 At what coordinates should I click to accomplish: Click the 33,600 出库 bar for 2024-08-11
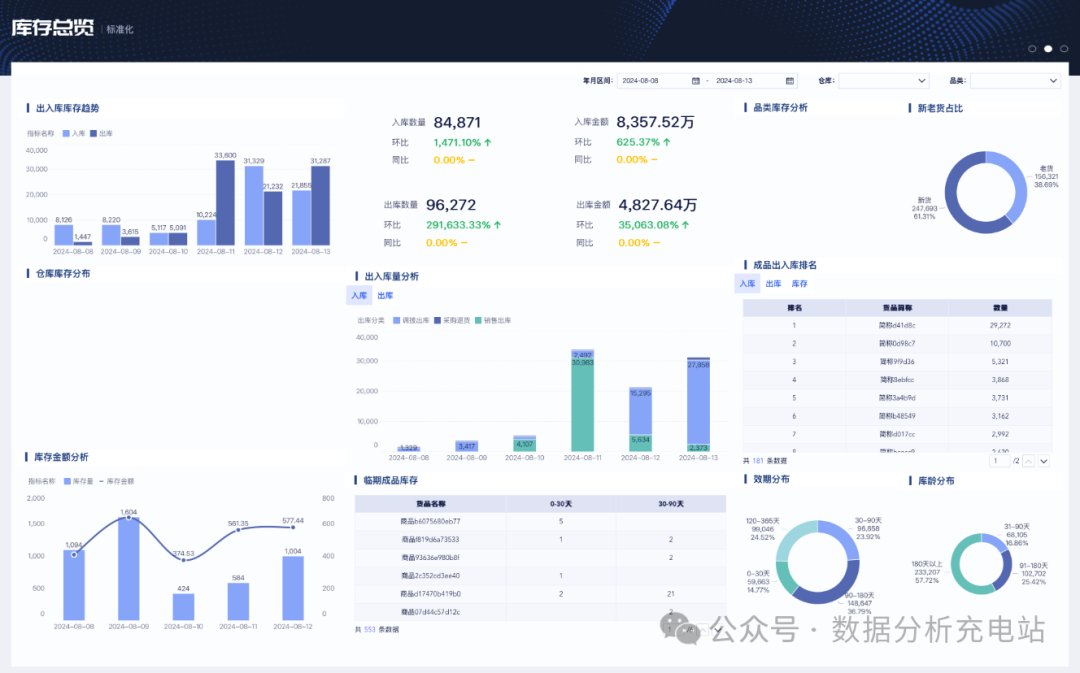tap(225, 203)
